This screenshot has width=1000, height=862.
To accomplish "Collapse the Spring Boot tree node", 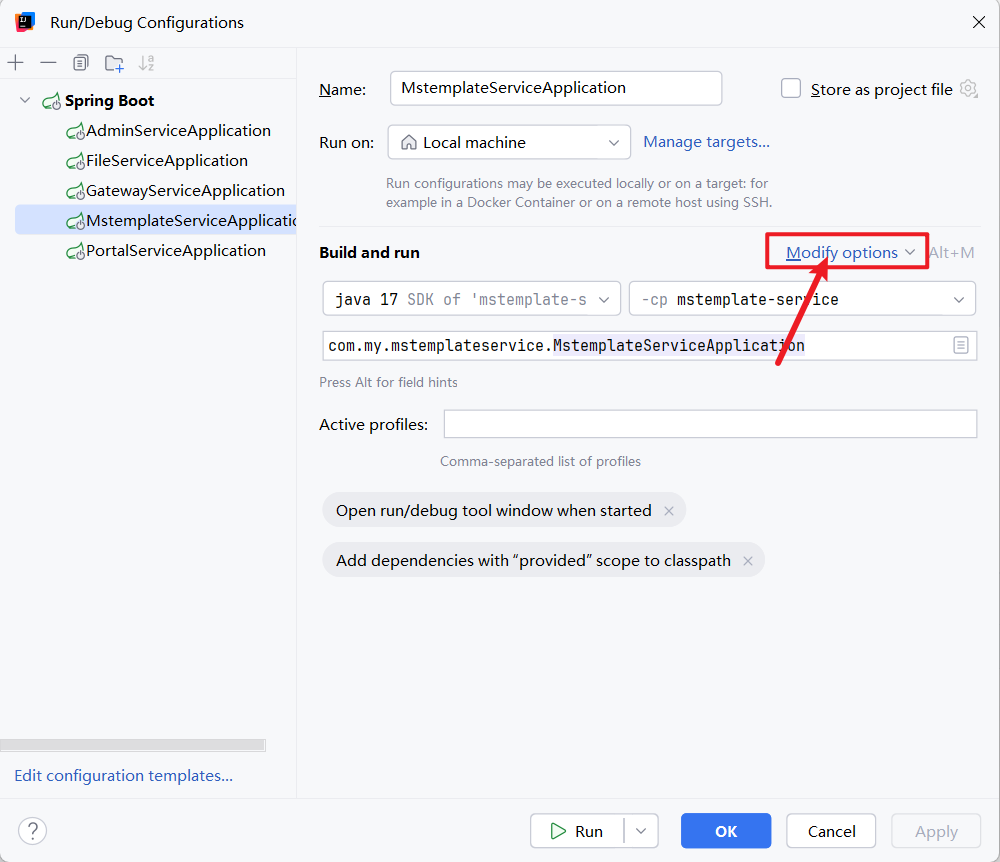I will (x=25, y=100).
